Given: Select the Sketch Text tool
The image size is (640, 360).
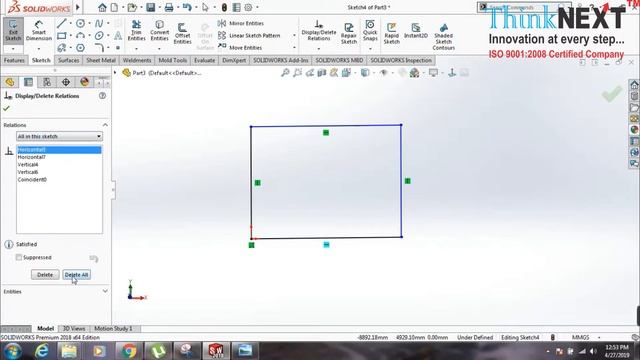Looking at the screenshot, I should tap(118, 36).
